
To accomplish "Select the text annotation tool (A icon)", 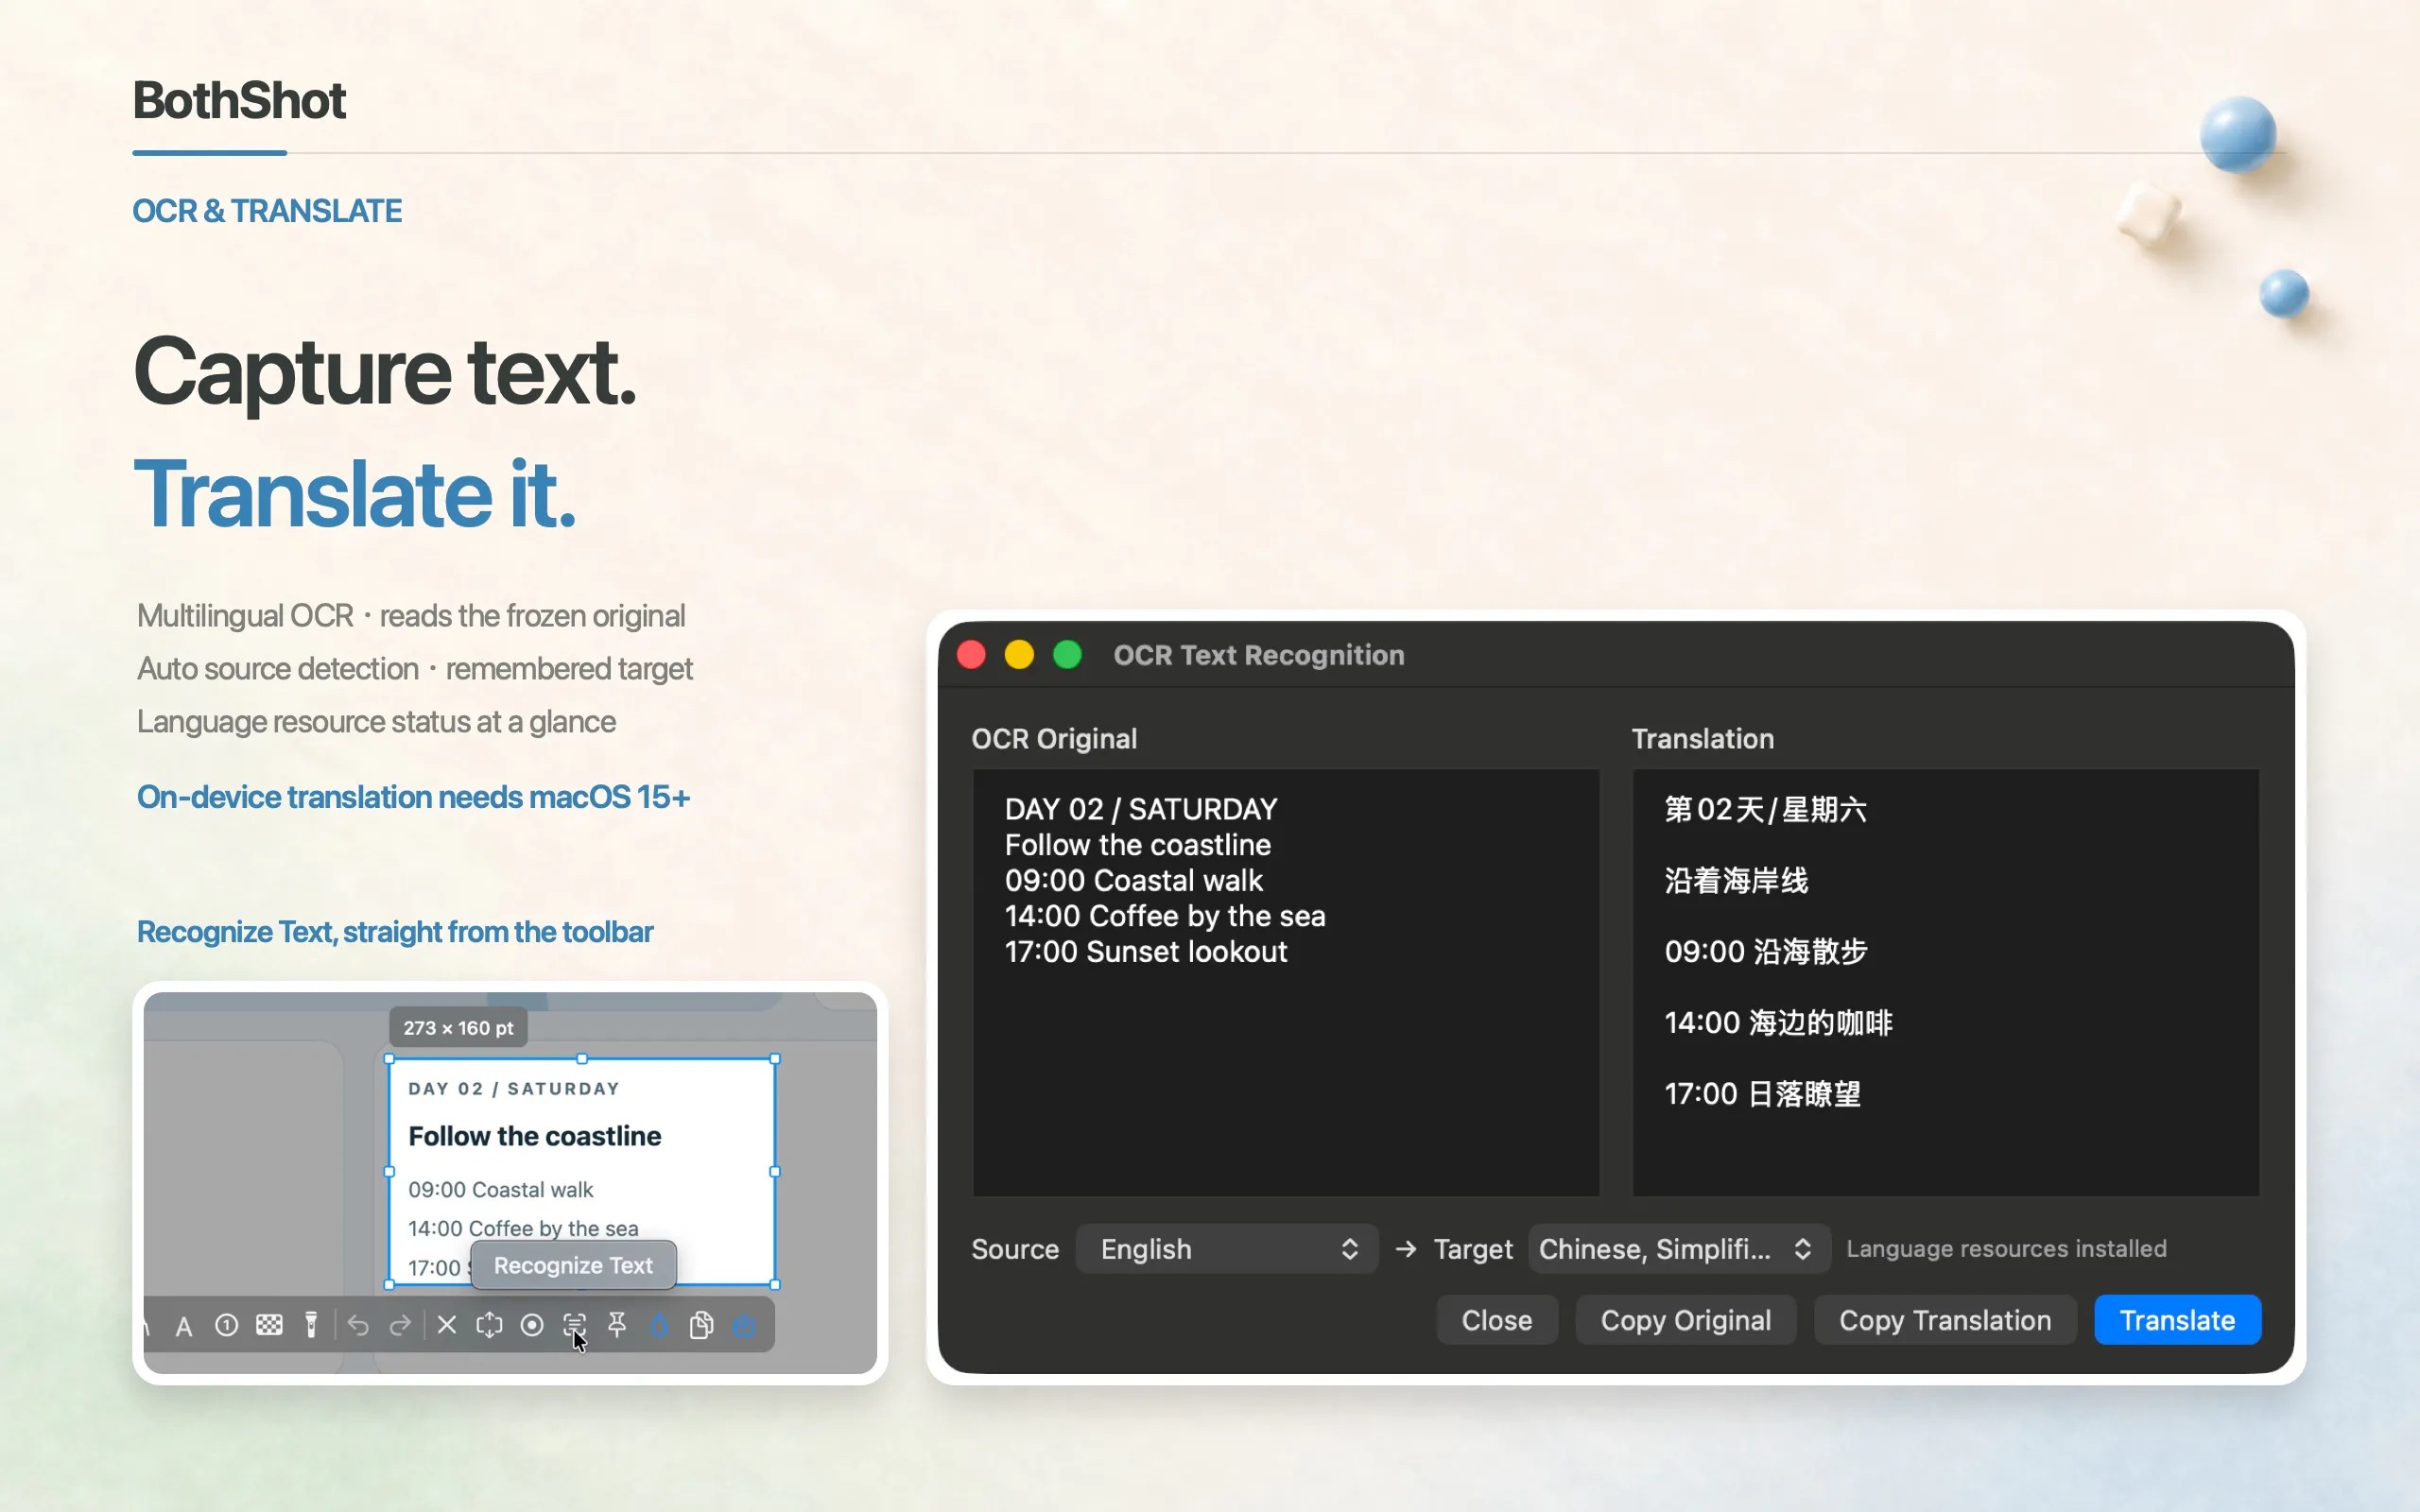I will (x=184, y=1326).
